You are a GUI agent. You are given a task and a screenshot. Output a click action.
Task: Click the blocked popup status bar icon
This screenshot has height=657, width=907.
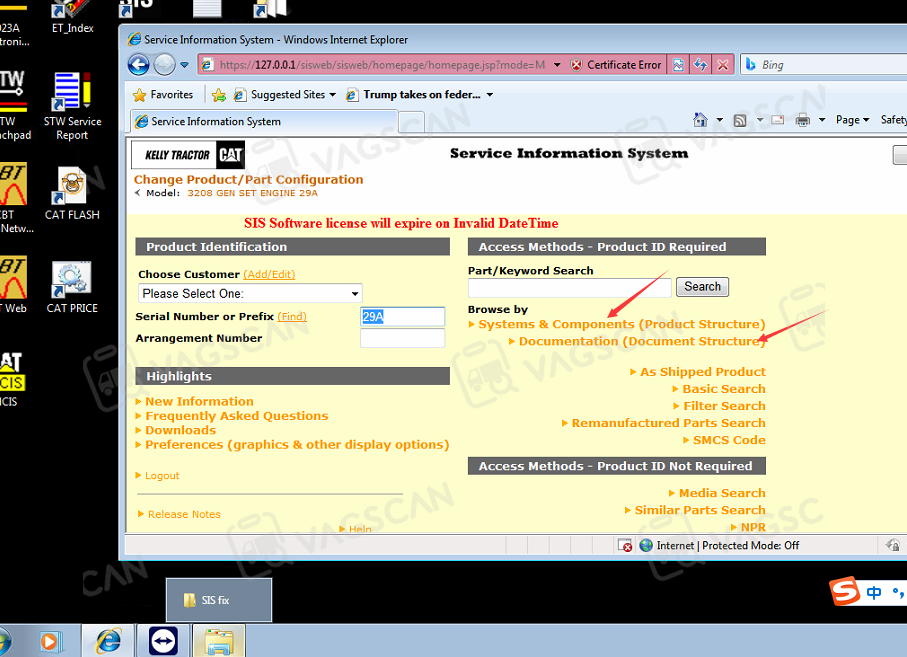click(x=625, y=545)
